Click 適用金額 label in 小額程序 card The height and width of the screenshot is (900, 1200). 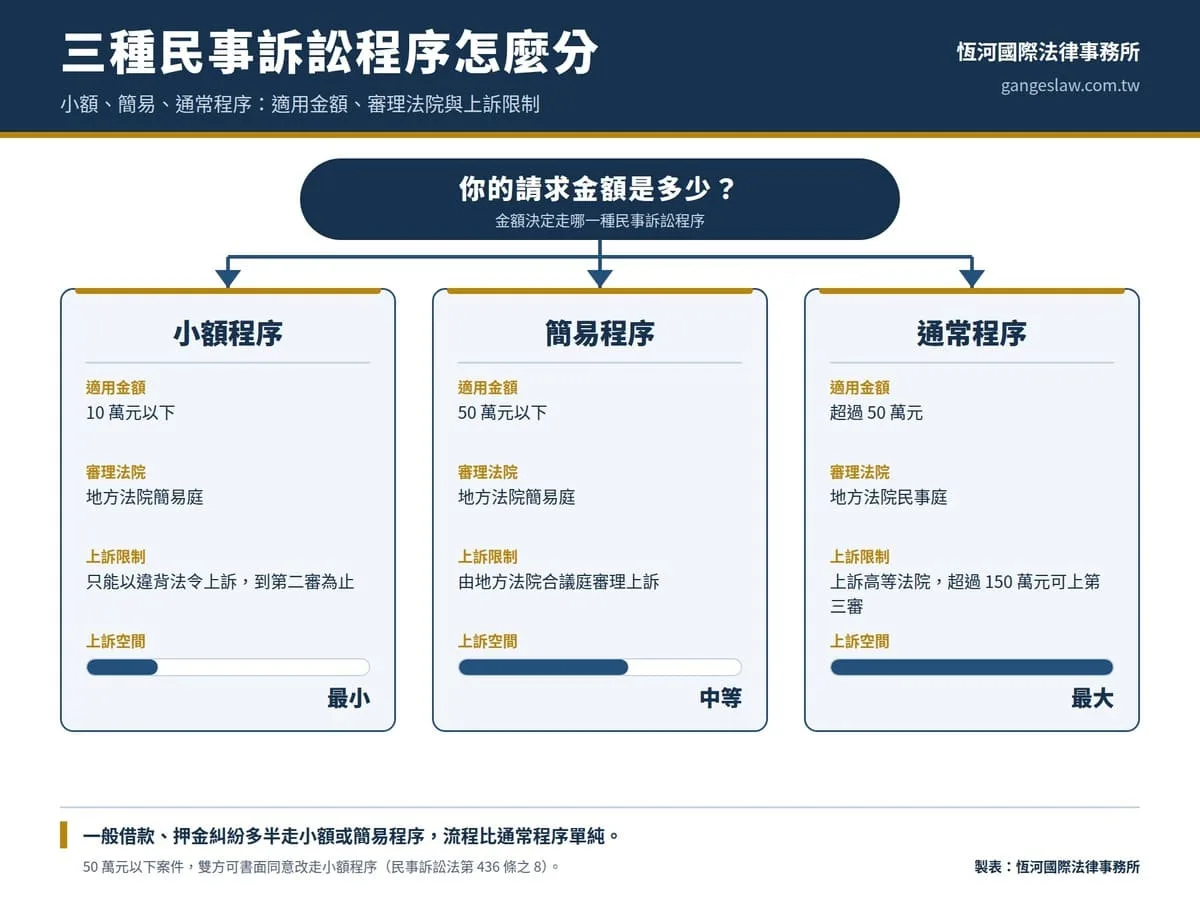pos(116,387)
